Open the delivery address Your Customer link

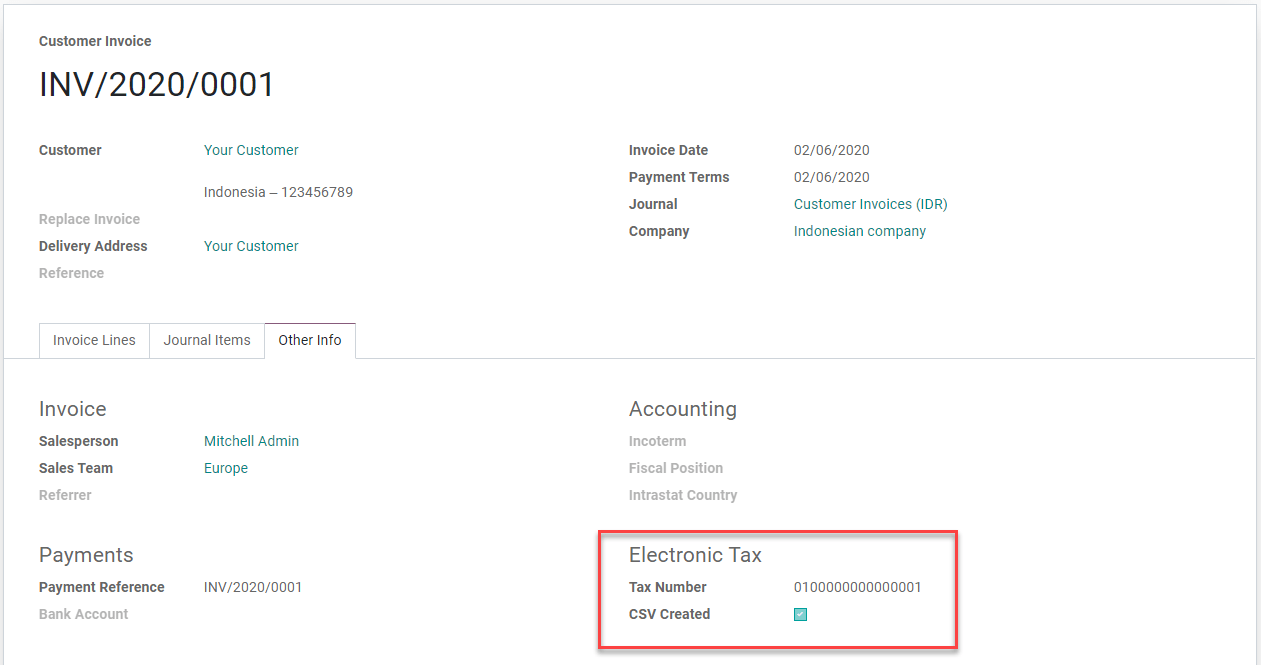point(250,246)
